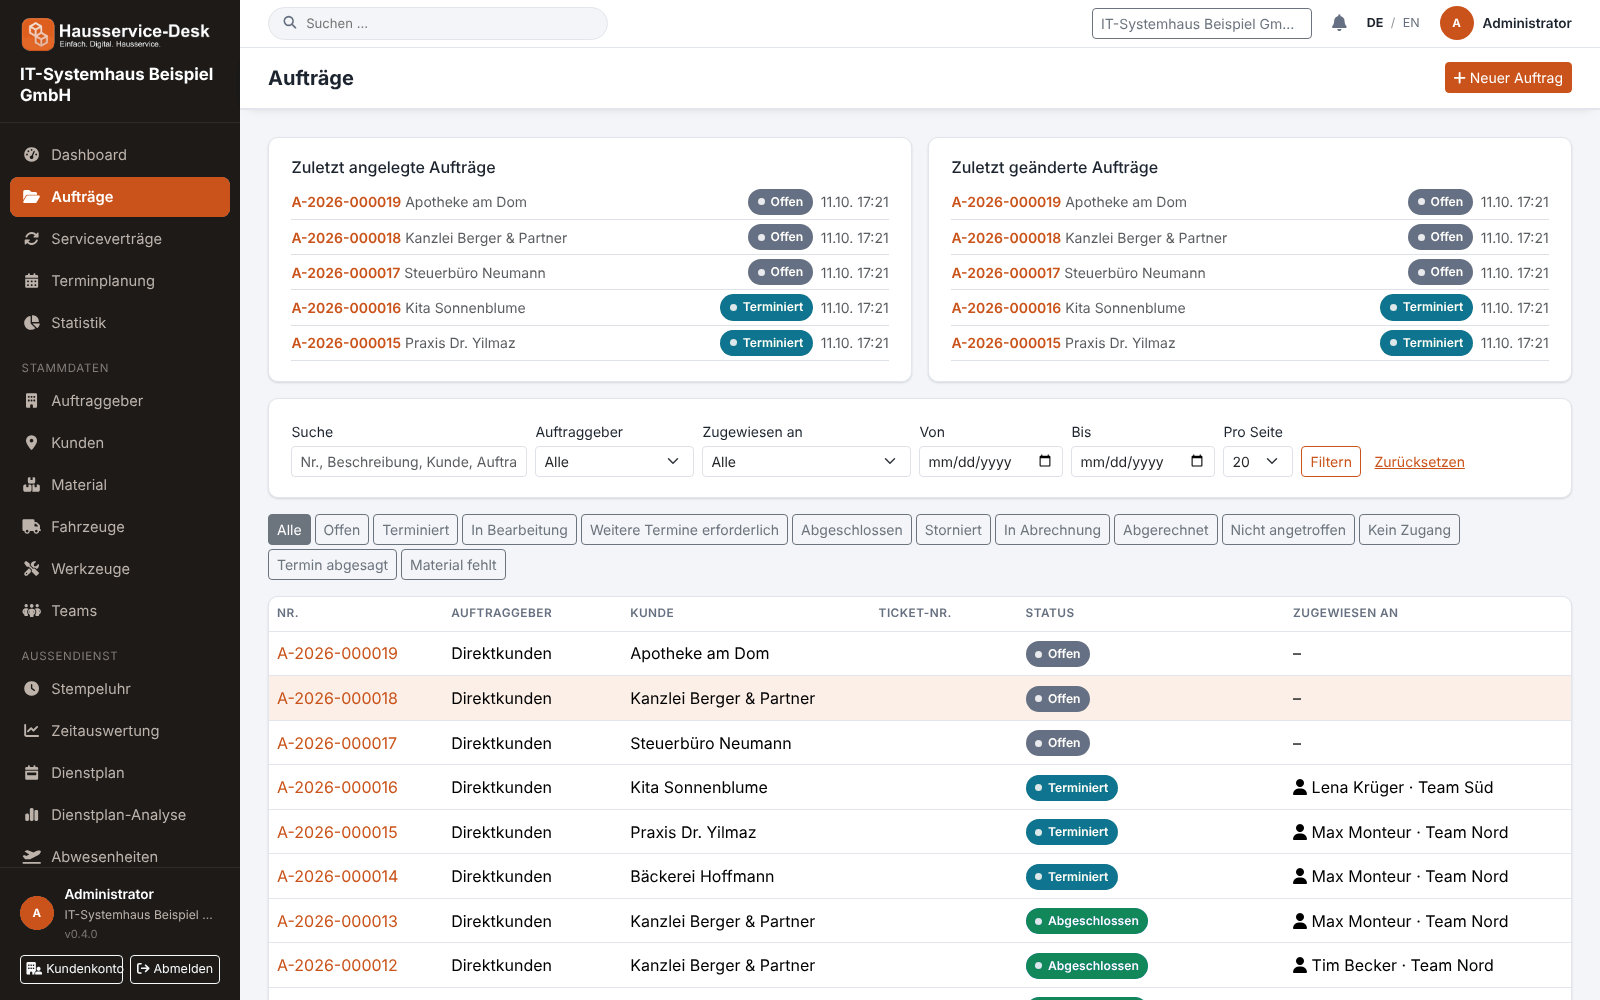The width and height of the screenshot is (1600, 1000).
Task: Open the Pro Seite dropdown
Action: tap(1257, 462)
